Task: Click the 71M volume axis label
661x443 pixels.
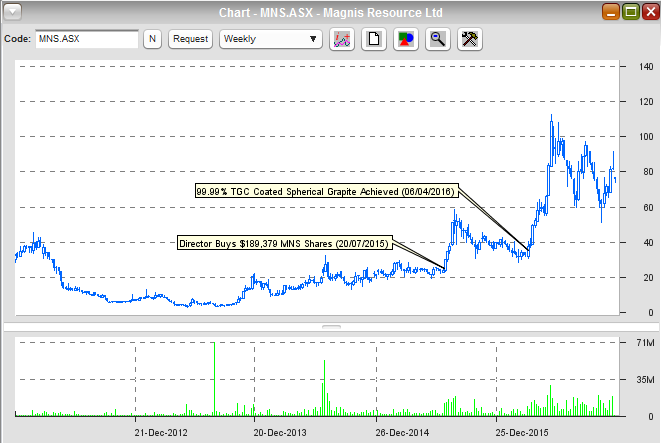Action: pyautogui.click(x=645, y=343)
